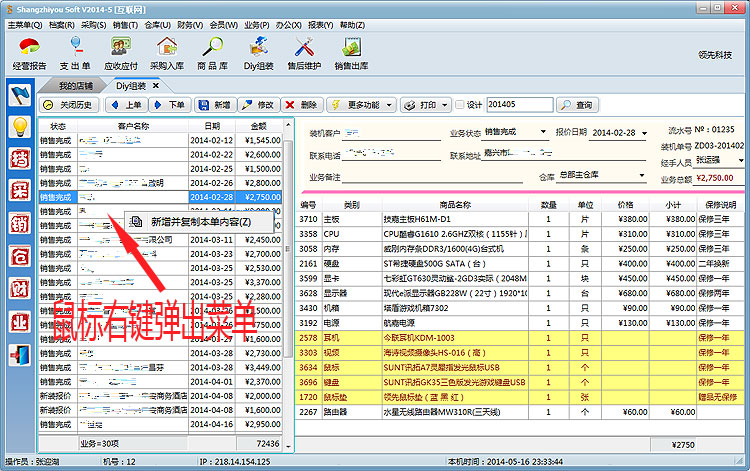Viewport: 750px width, 471px height.
Task: Click the 商品名称 column header
Action: point(455,205)
